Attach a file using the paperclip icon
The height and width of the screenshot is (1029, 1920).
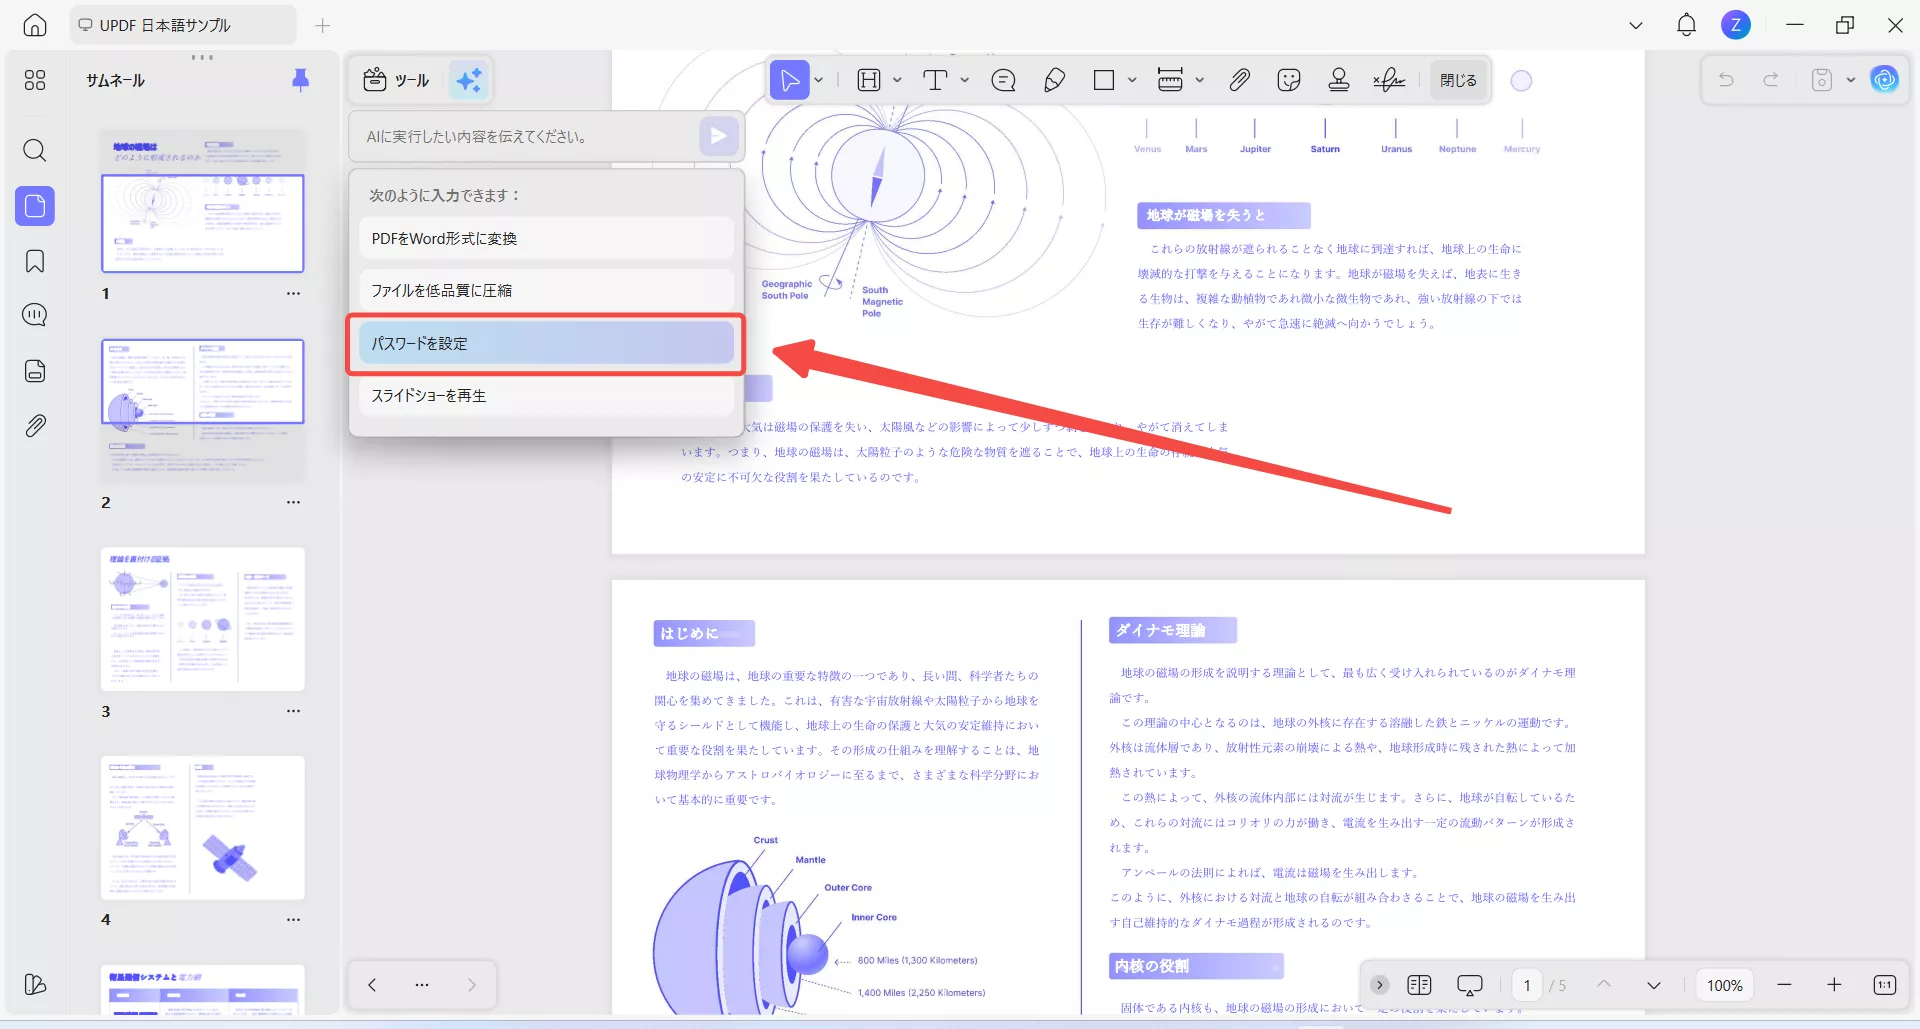pyautogui.click(x=1240, y=80)
